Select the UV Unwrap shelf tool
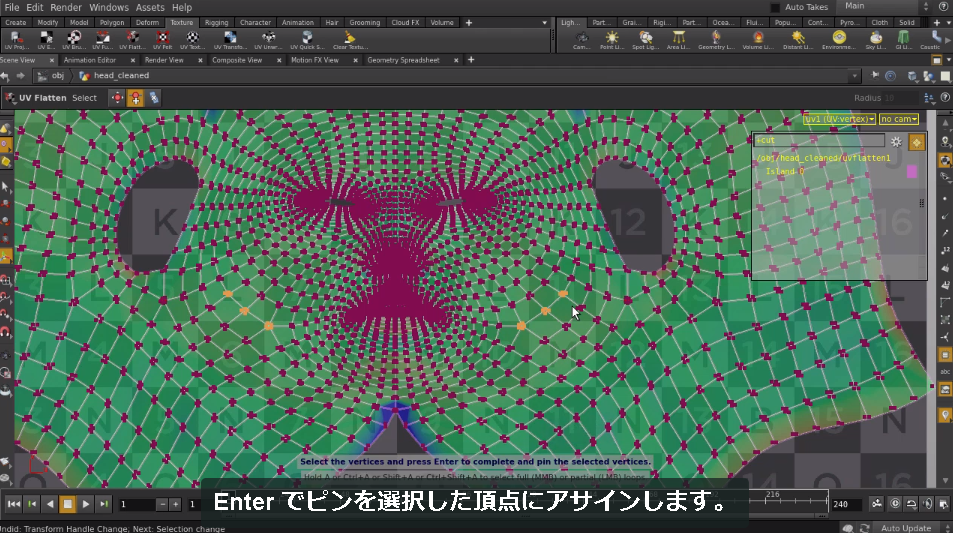Viewport: 953px width, 533px height. tap(268, 40)
